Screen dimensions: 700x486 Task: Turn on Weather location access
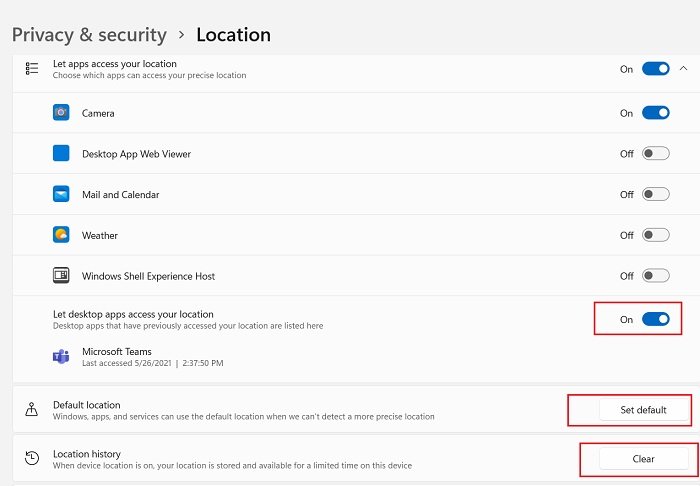pos(655,235)
